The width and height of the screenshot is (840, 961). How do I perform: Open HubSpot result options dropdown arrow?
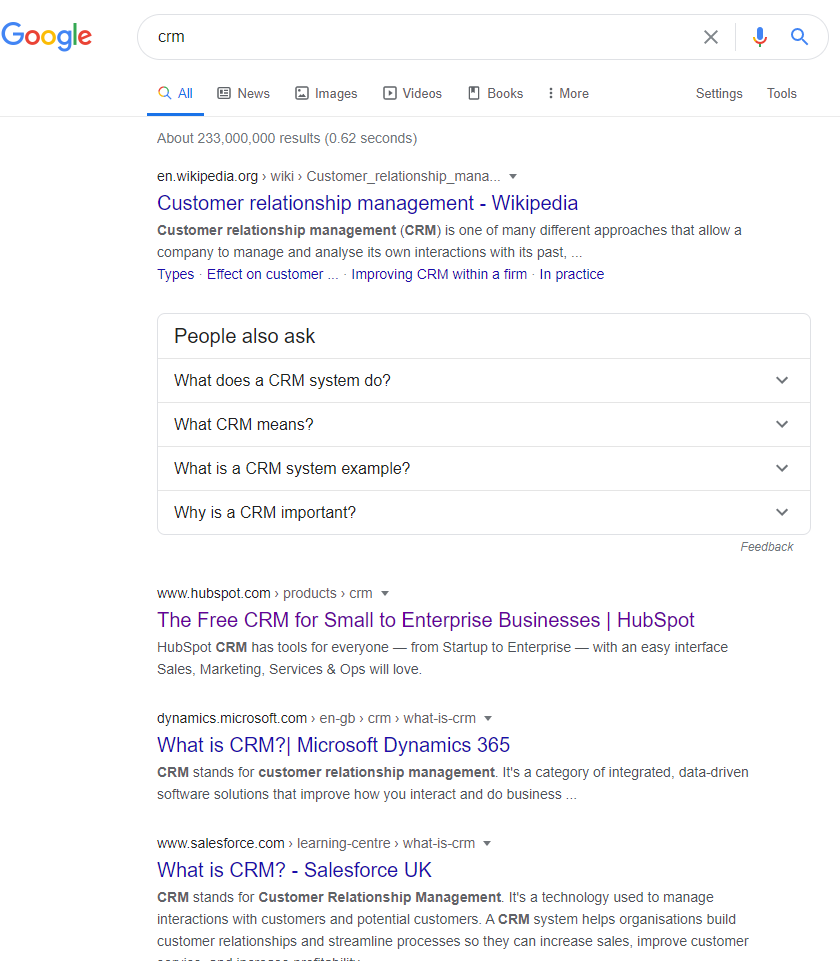click(385, 593)
